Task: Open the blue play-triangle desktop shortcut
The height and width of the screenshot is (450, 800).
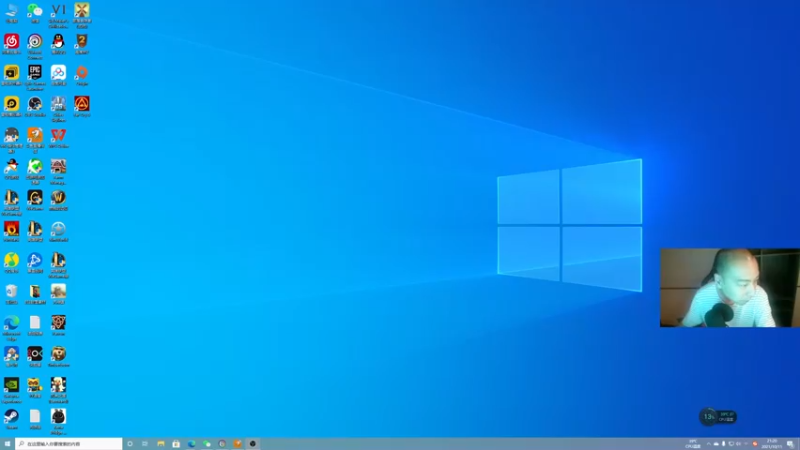Action: click(x=35, y=262)
